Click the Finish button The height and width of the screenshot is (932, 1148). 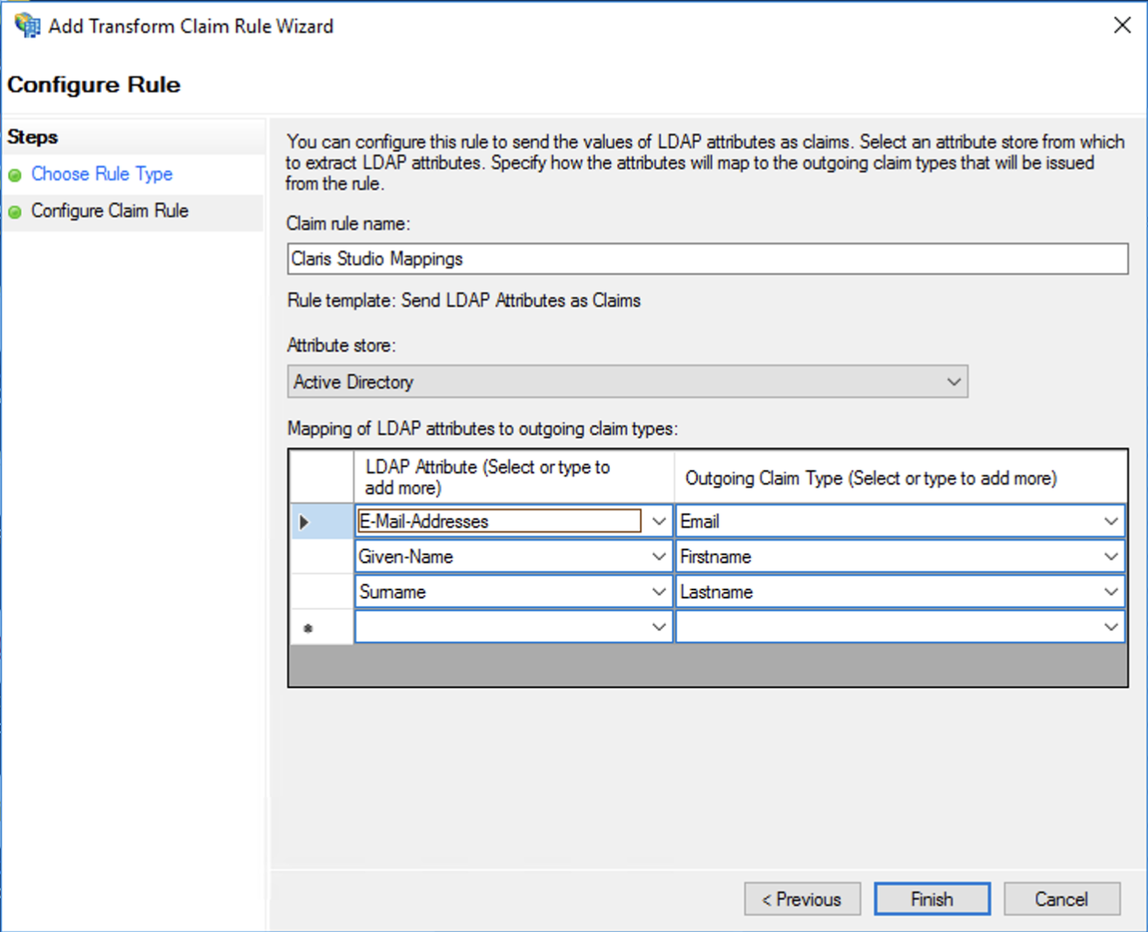pos(931,898)
